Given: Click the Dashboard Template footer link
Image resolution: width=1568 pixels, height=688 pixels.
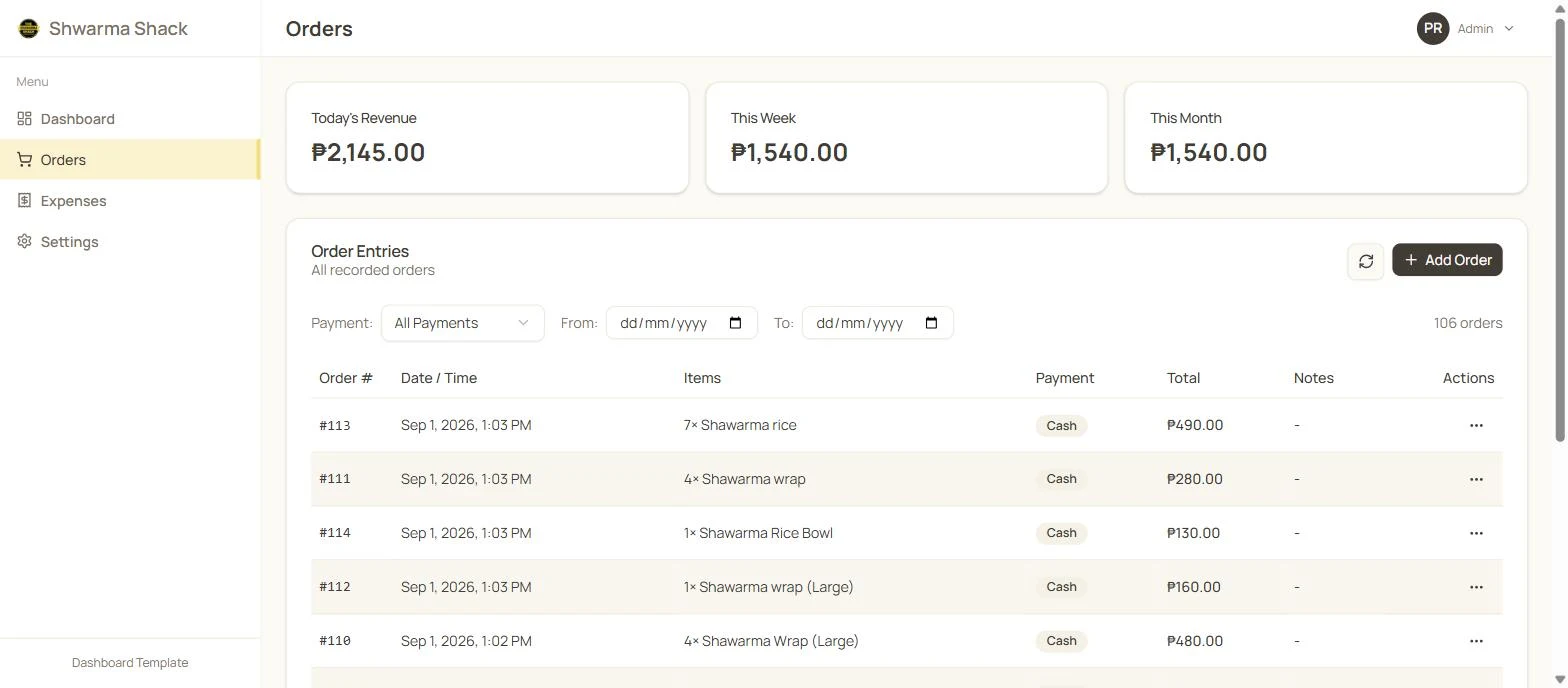Looking at the screenshot, I should point(130,663).
